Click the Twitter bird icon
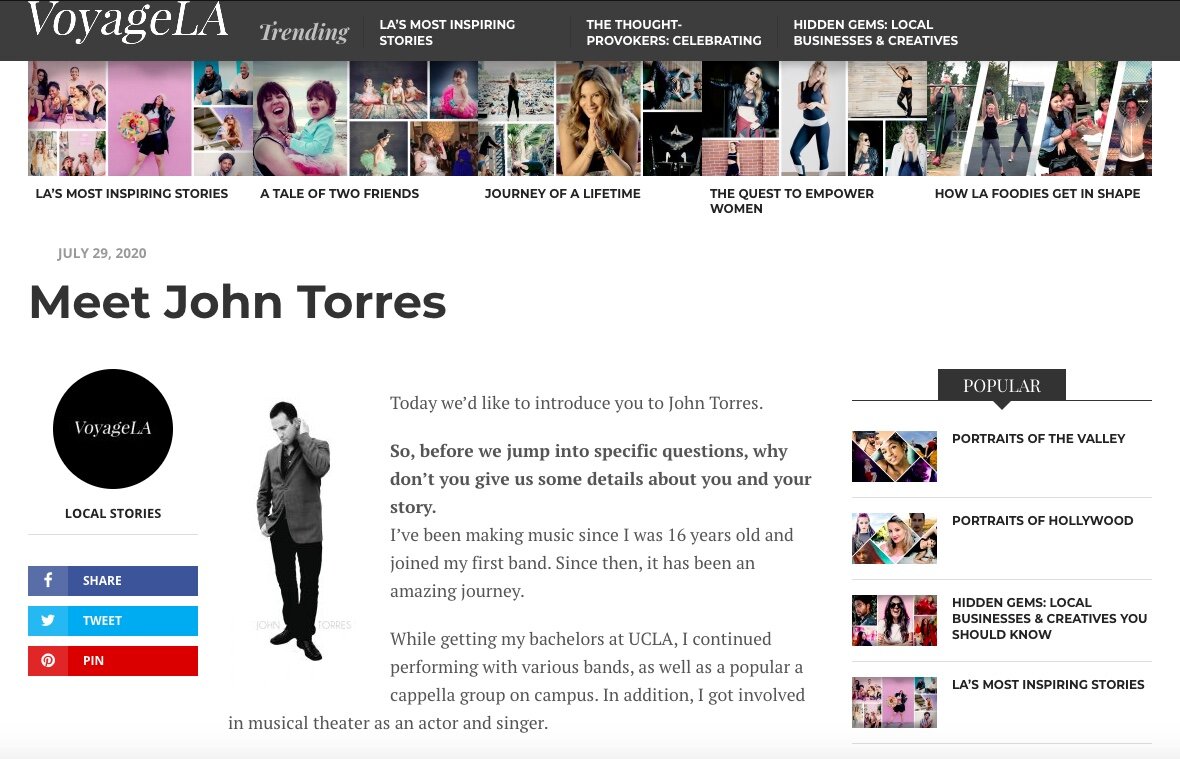 (48, 621)
